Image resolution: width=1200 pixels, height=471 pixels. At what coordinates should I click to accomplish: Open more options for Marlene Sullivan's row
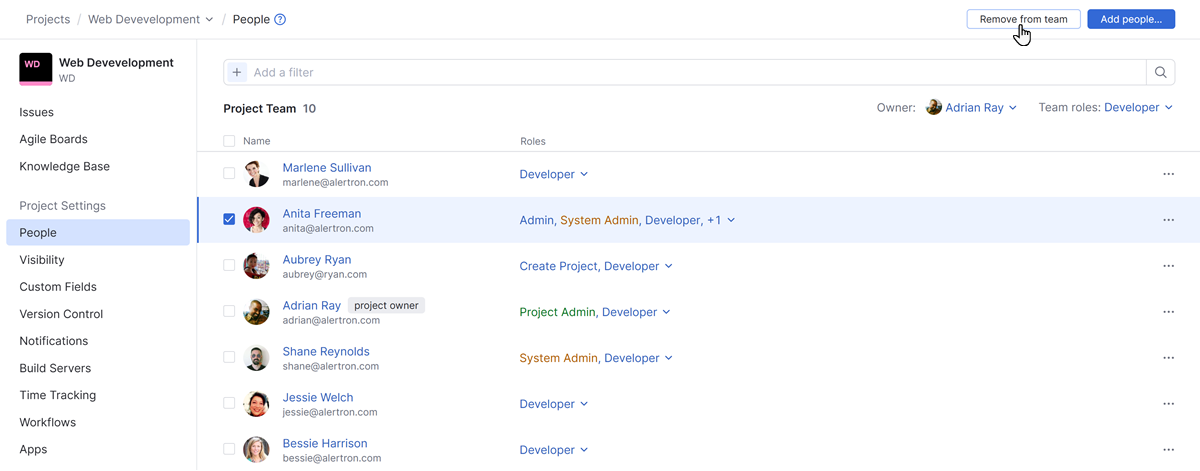pos(1168,174)
